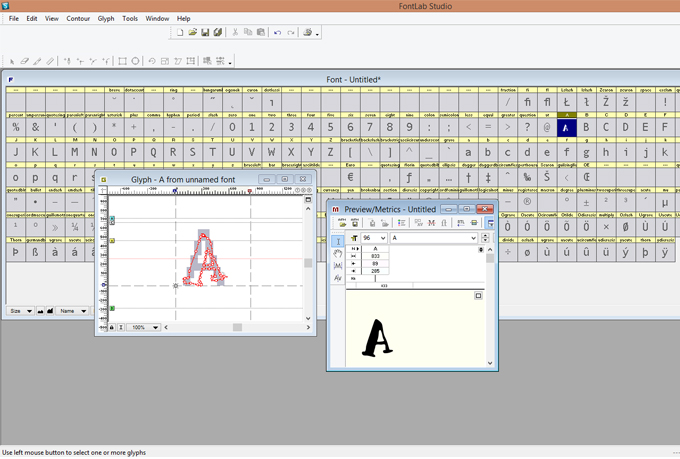Select the Metrics M tool in Preview/Metrics
The width and height of the screenshot is (680, 459).
pyautogui.click(x=338, y=266)
